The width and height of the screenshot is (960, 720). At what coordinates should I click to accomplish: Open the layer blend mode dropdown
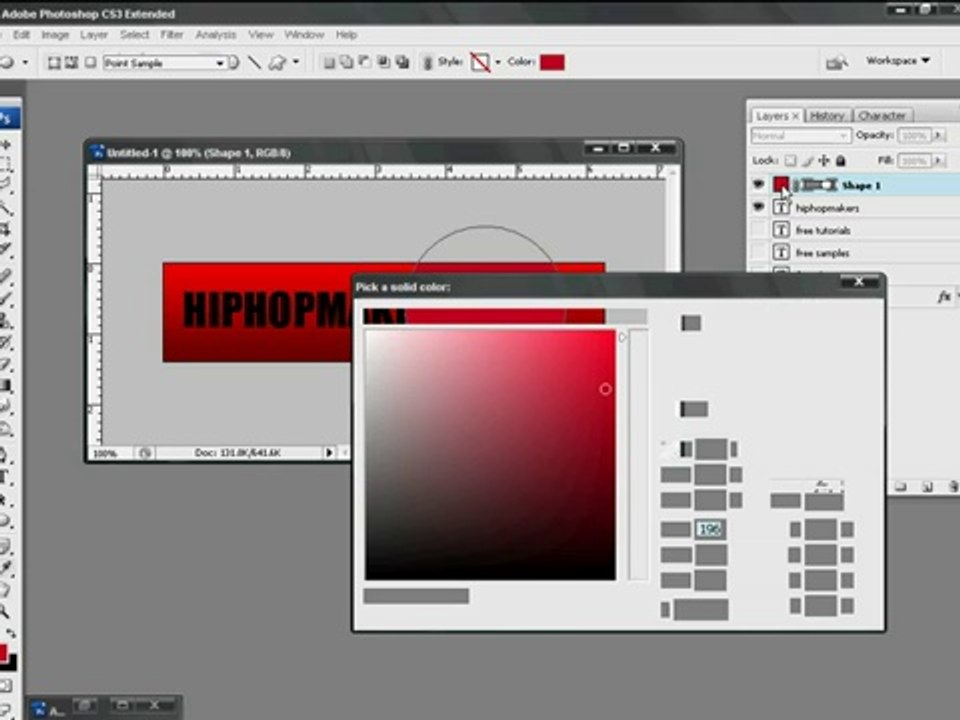[x=801, y=135]
